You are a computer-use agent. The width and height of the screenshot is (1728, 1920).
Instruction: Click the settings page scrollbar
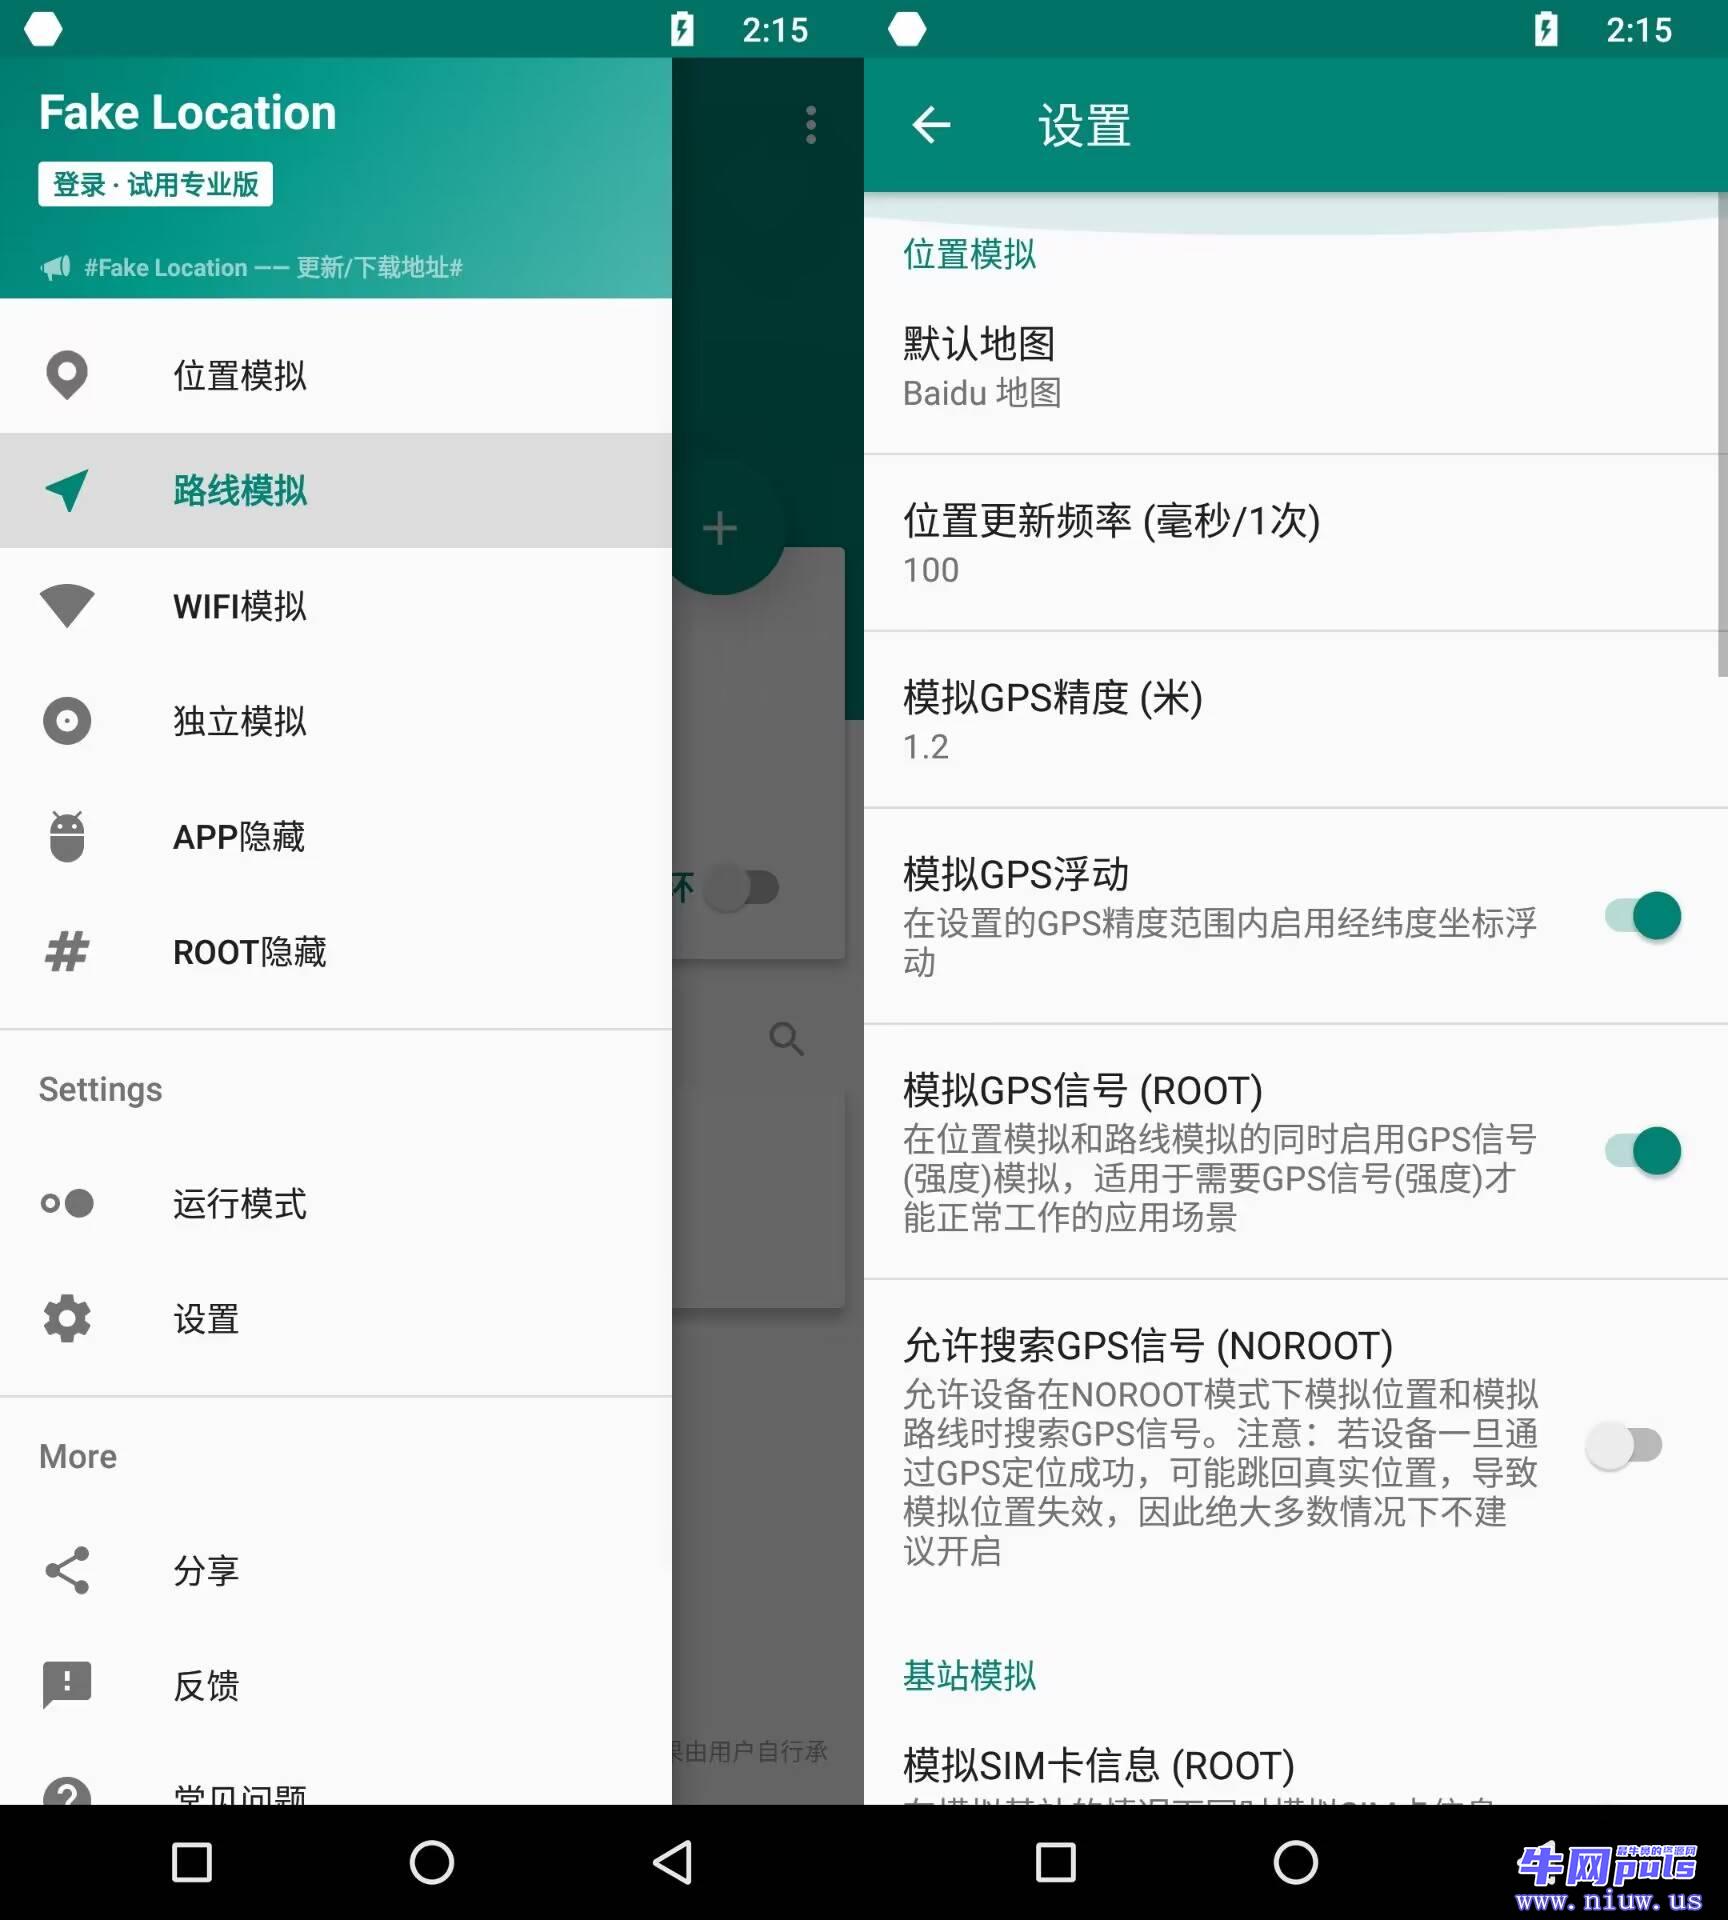[x=1722, y=436]
